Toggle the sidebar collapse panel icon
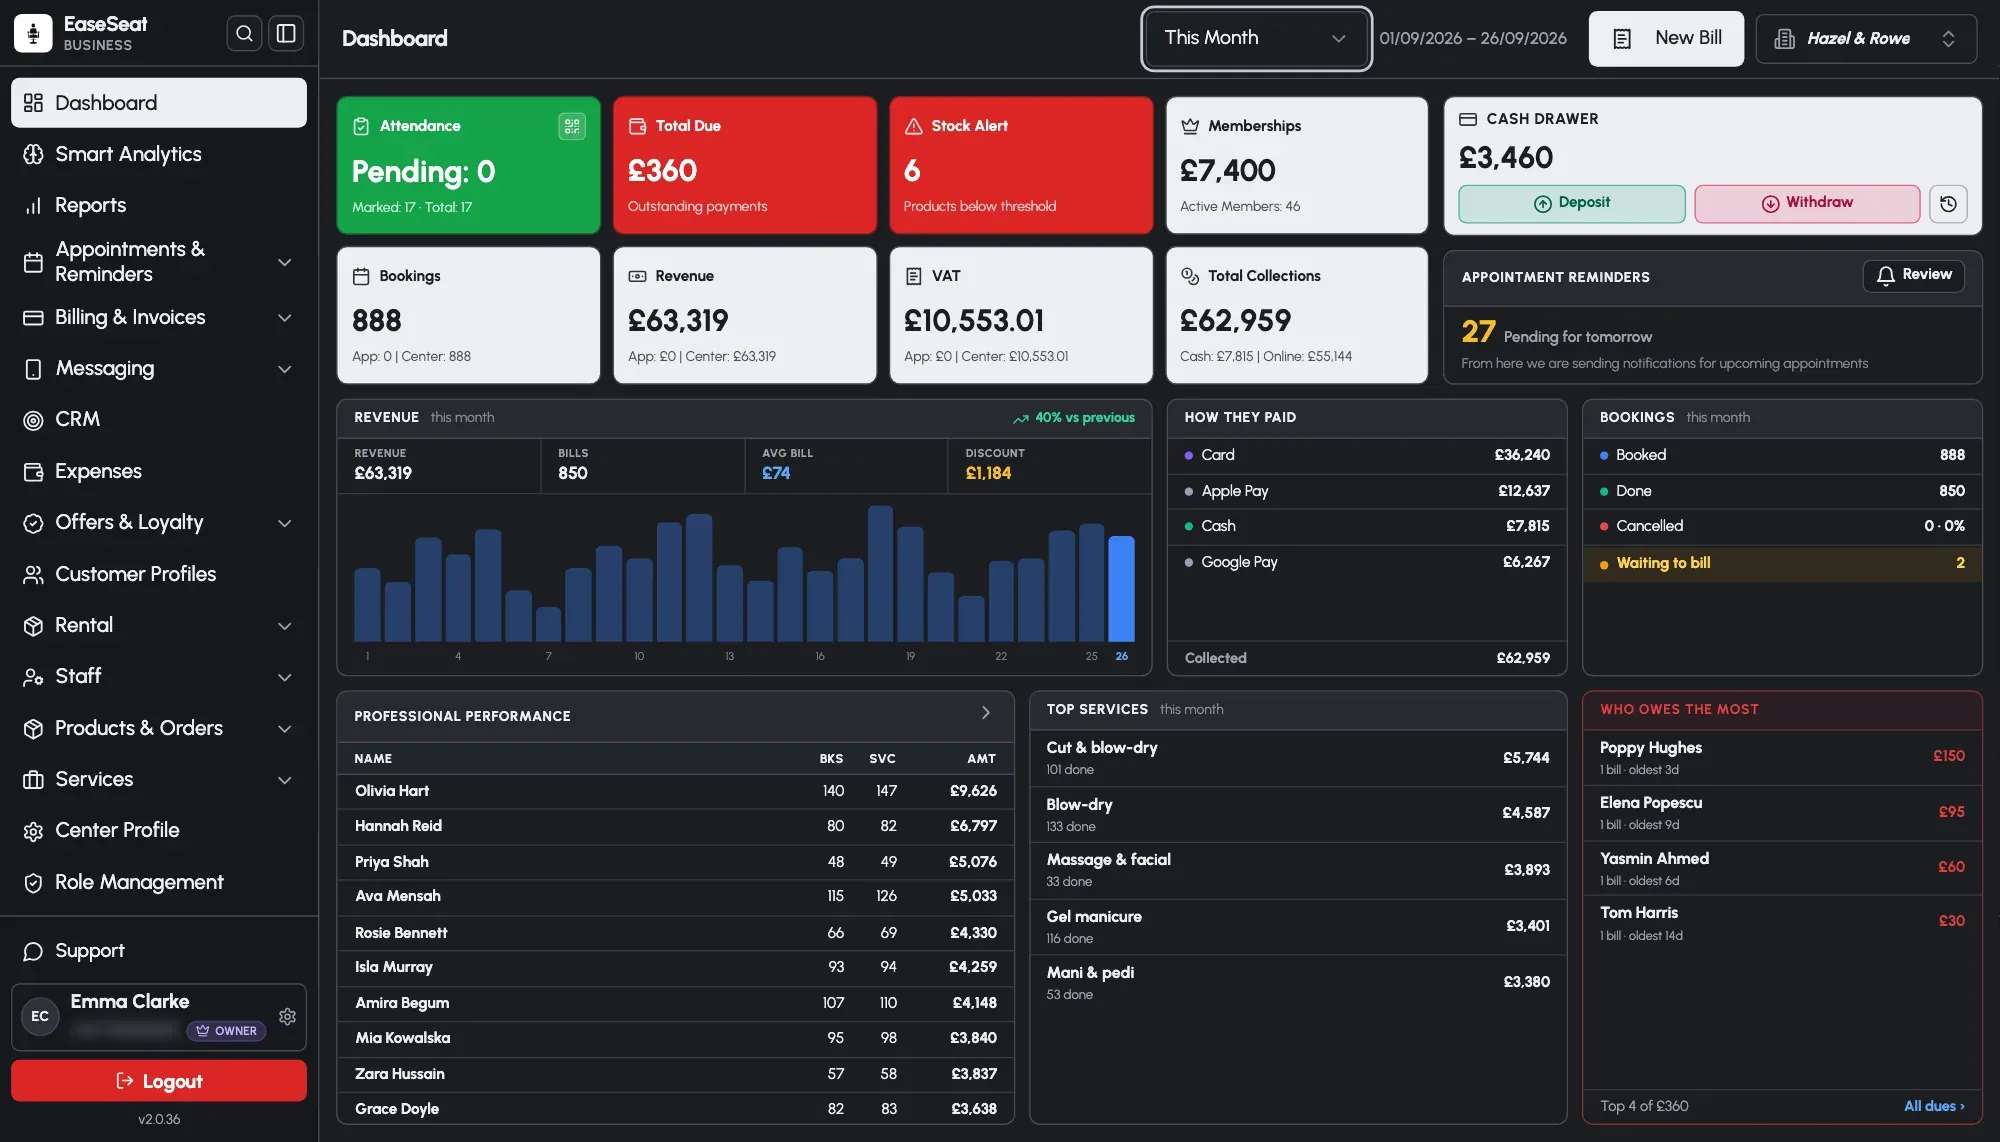2000x1142 pixels. 286,34
